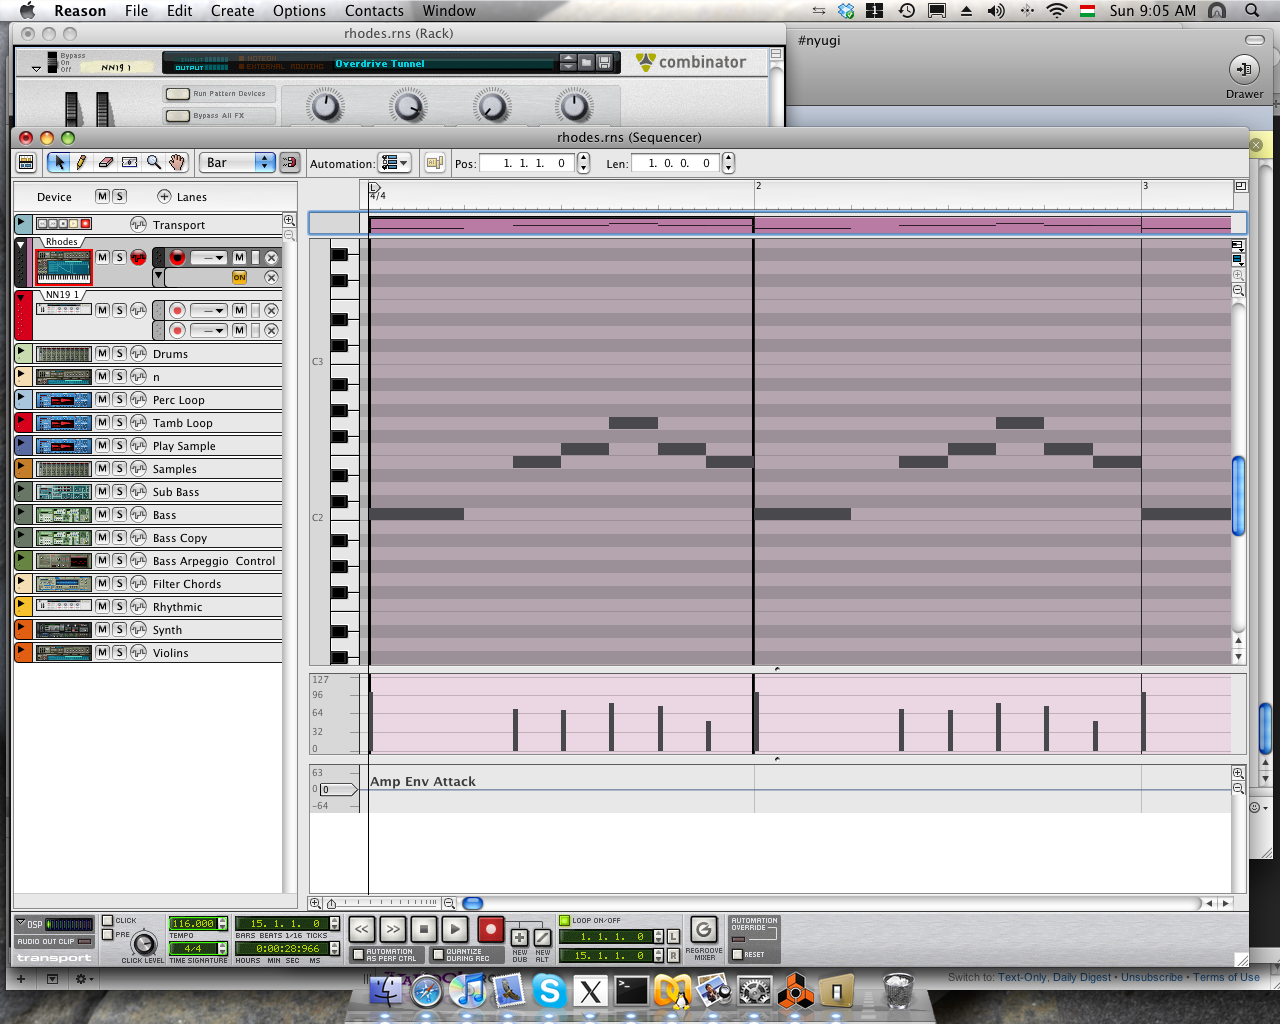1280x1024 pixels.
Task: Enable the Pre count-in checkbox
Action: 107,935
